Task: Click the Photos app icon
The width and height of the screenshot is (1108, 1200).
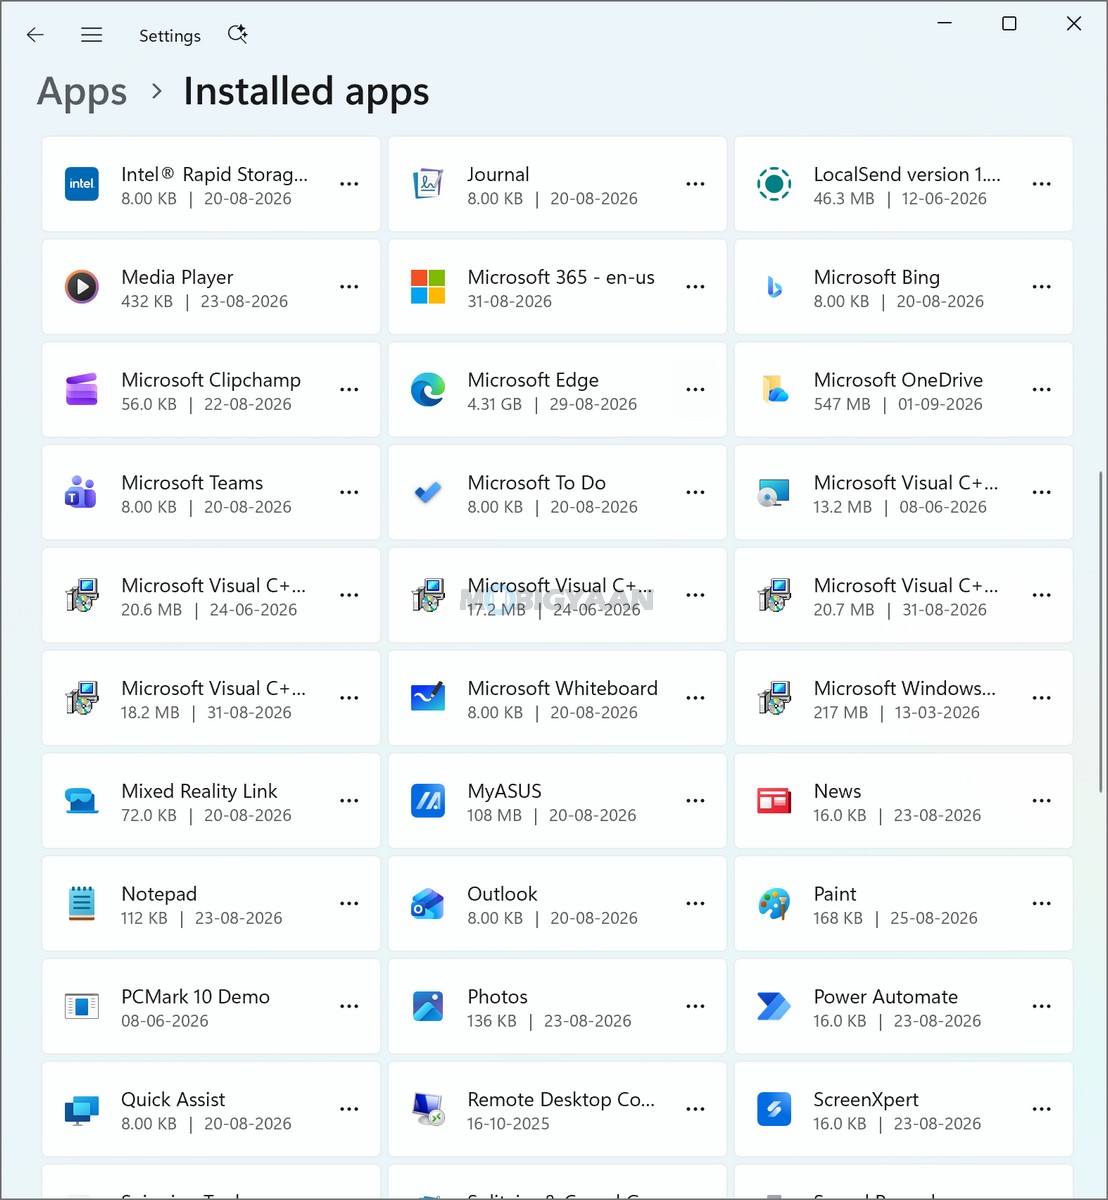Action: pos(428,1007)
